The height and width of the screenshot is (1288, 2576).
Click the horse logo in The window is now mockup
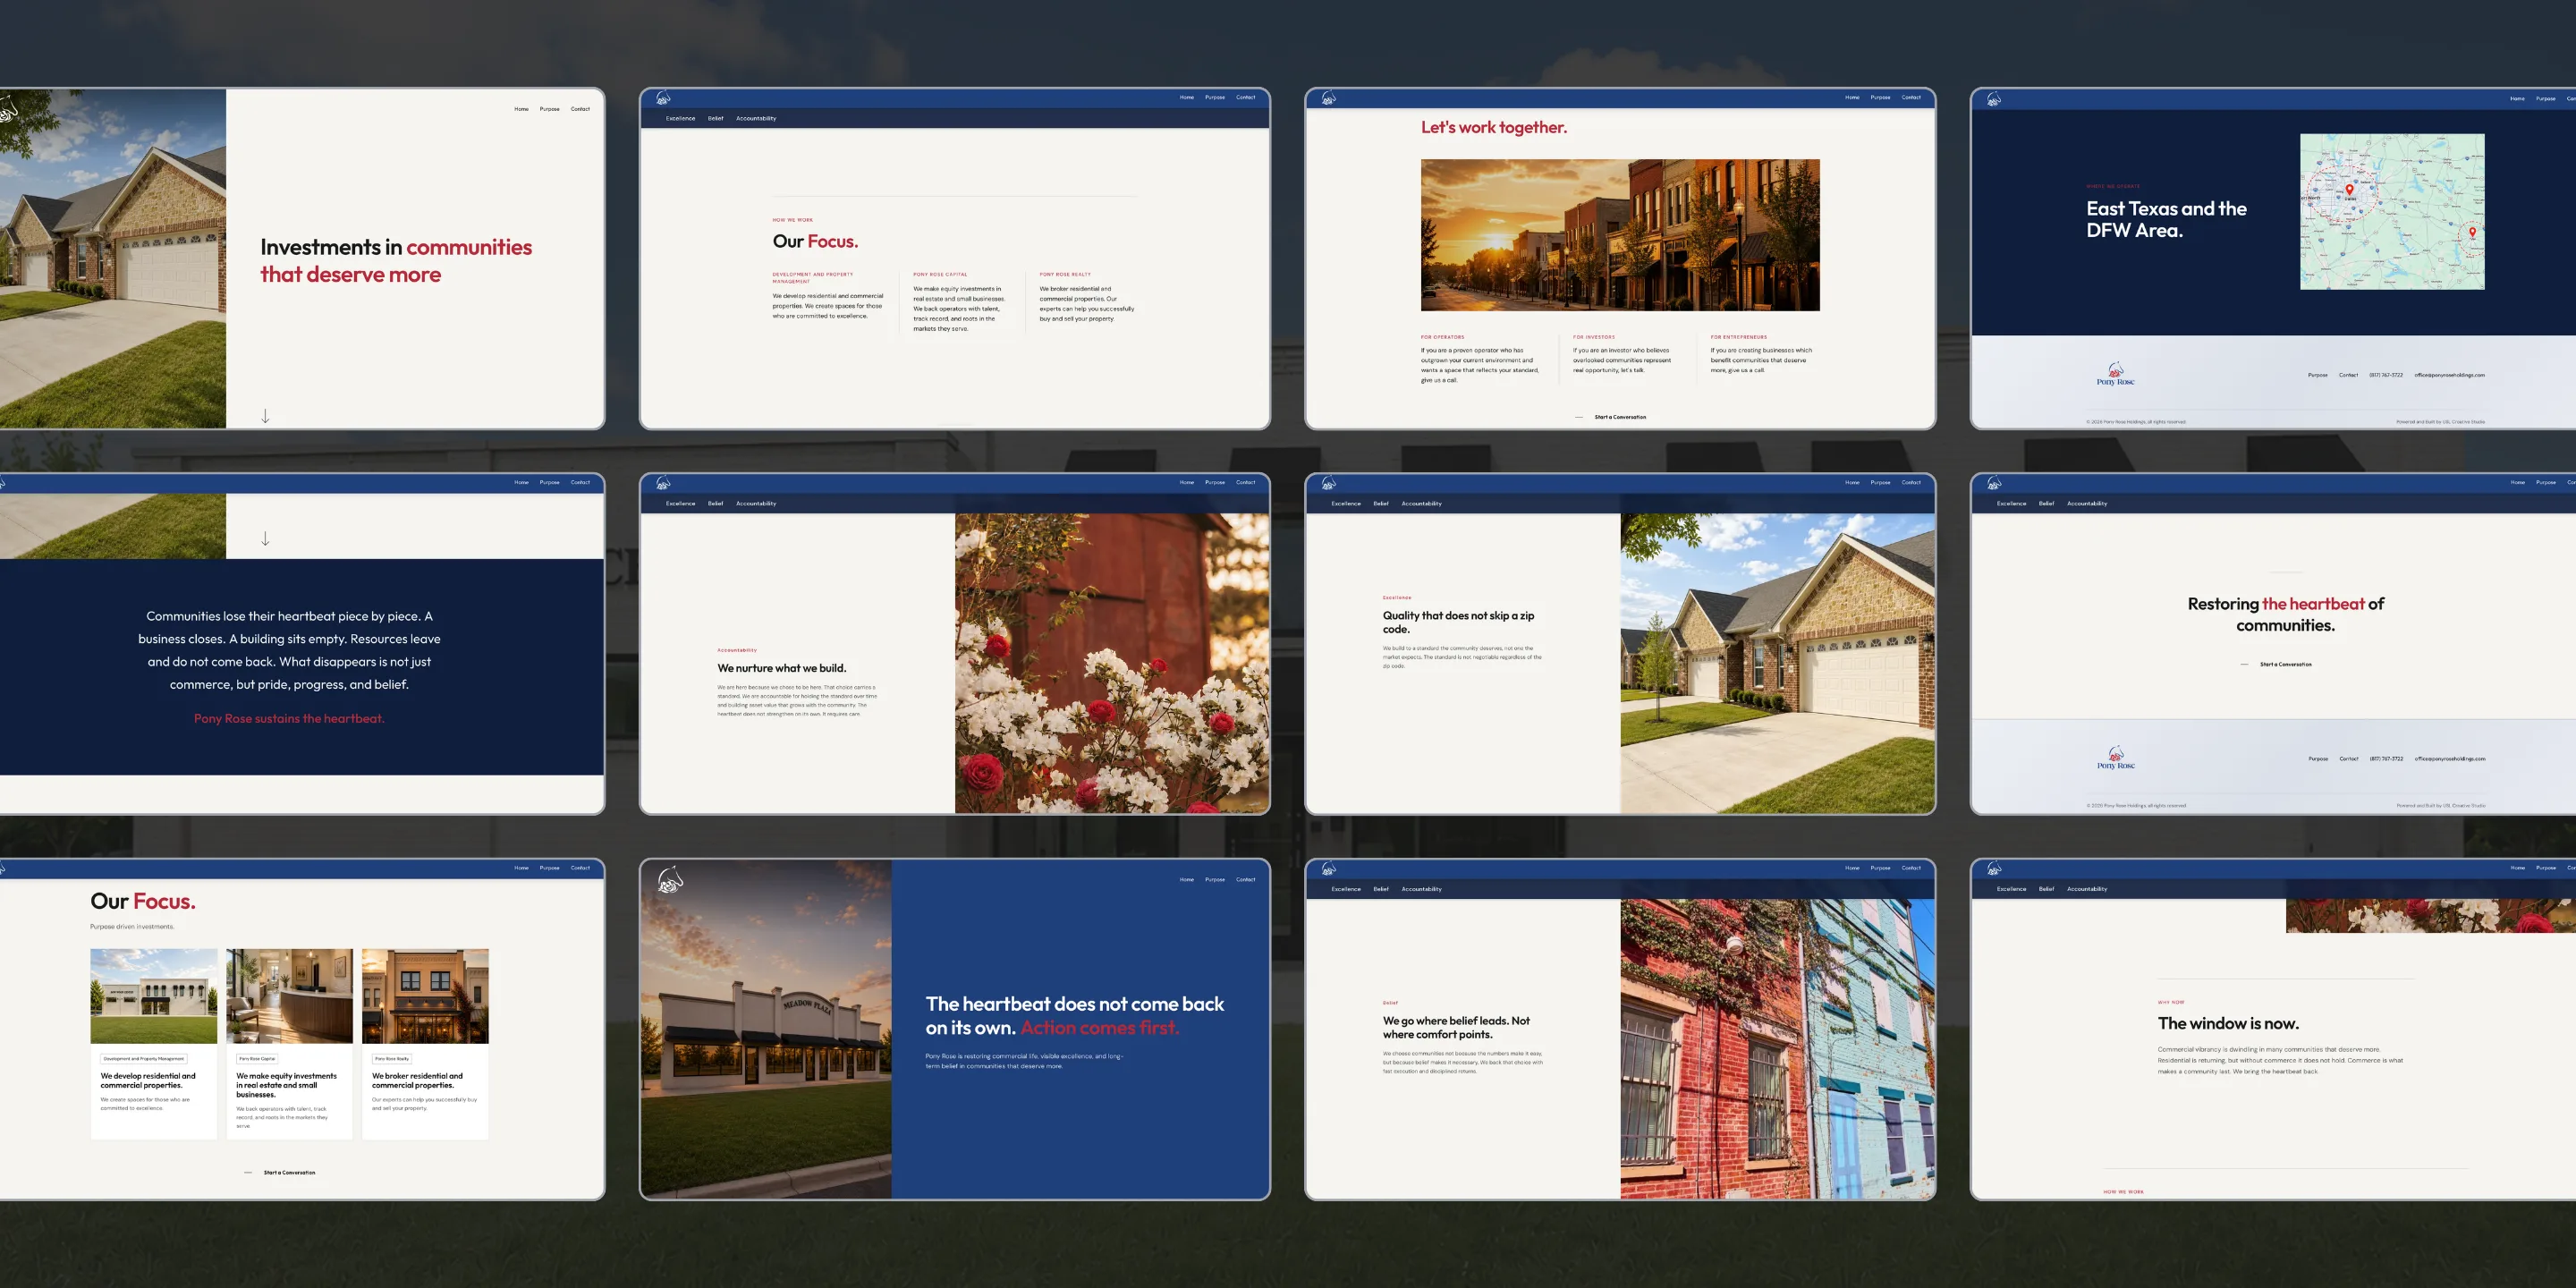click(x=1993, y=868)
